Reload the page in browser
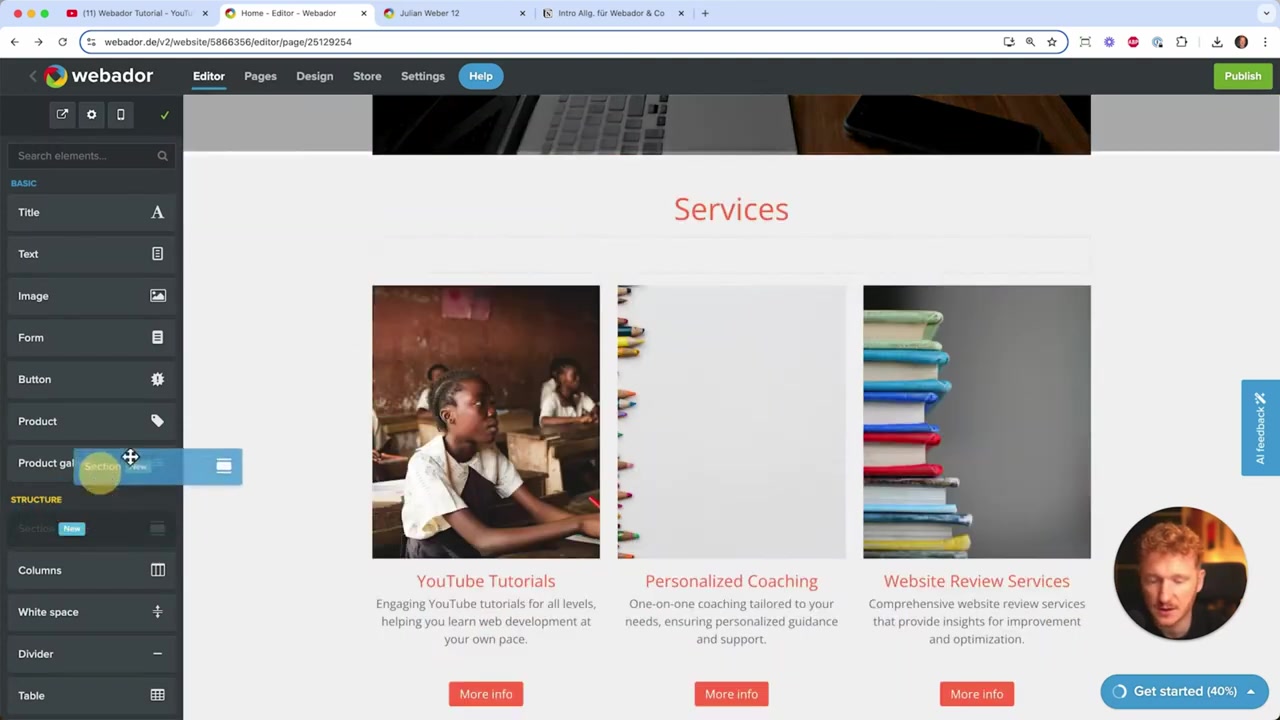The height and width of the screenshot is (720, 1280). coord(62,42)
